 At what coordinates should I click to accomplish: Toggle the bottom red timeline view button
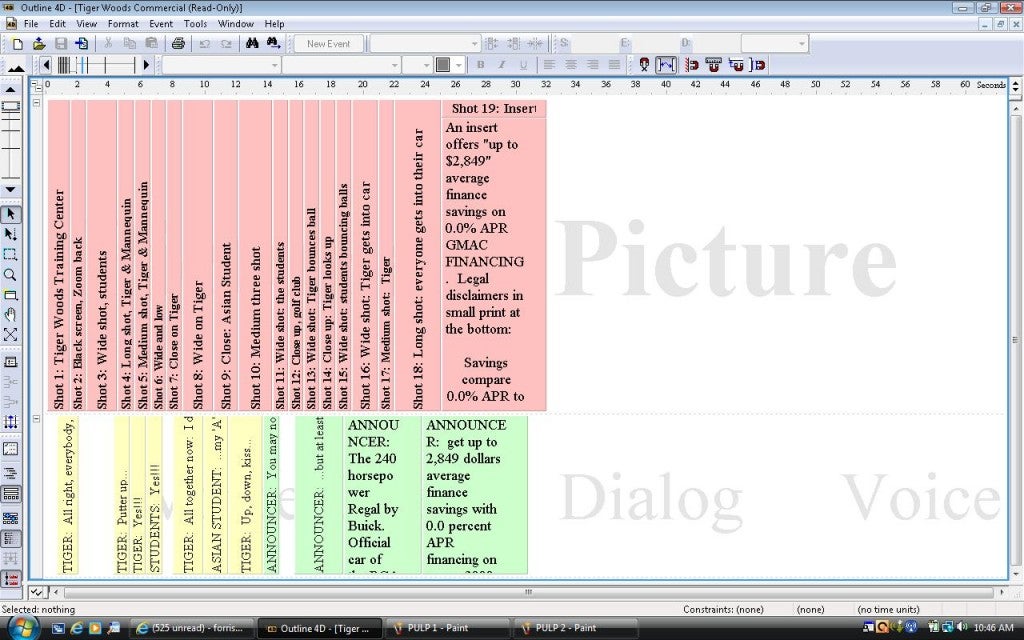click(x=10, y=579)
